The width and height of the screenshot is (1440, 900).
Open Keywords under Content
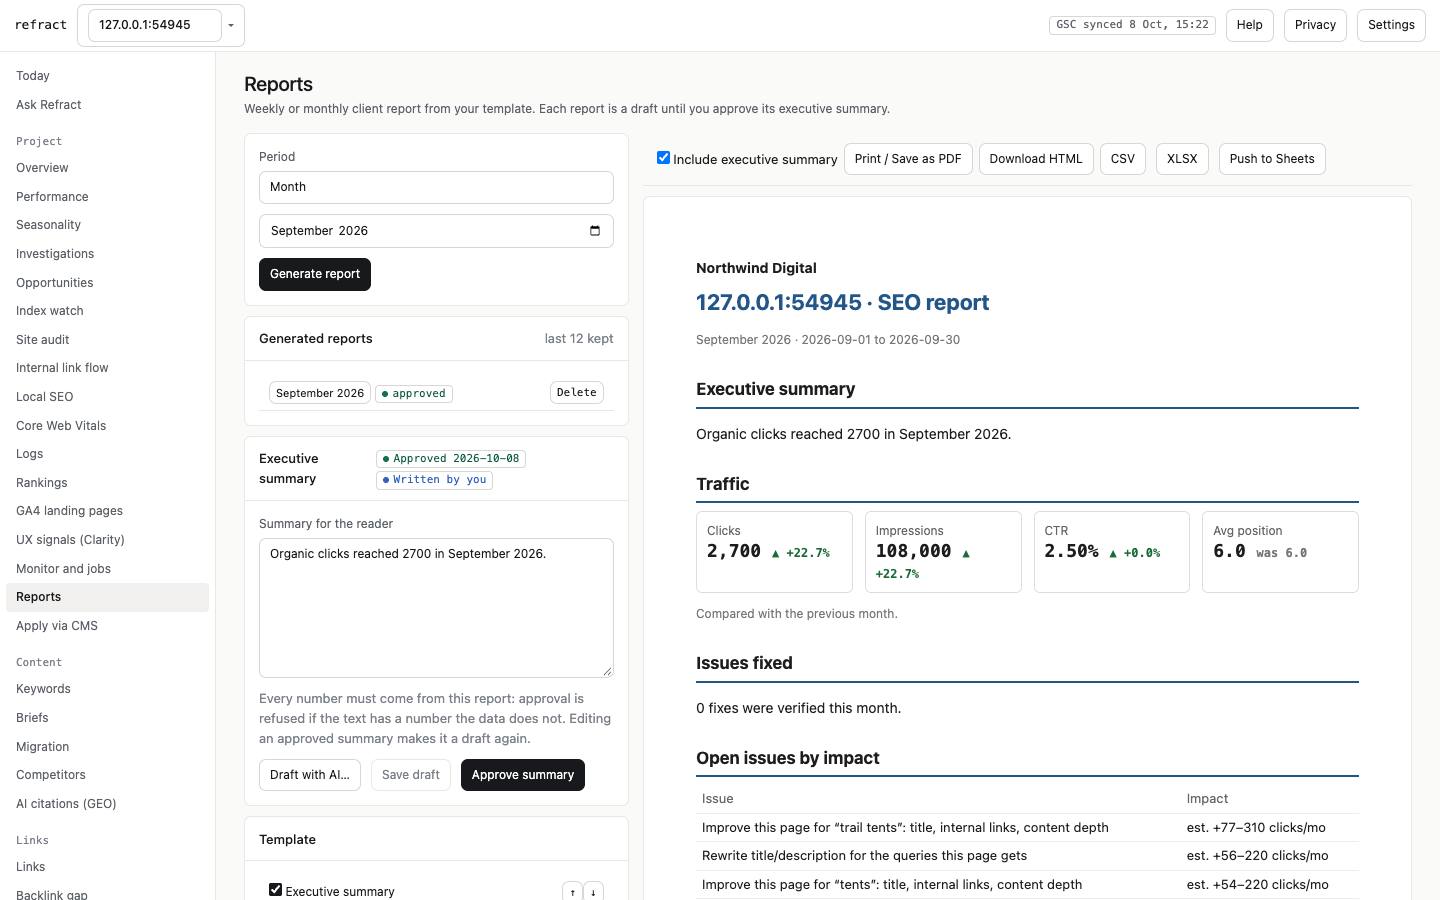click(107, 689)
